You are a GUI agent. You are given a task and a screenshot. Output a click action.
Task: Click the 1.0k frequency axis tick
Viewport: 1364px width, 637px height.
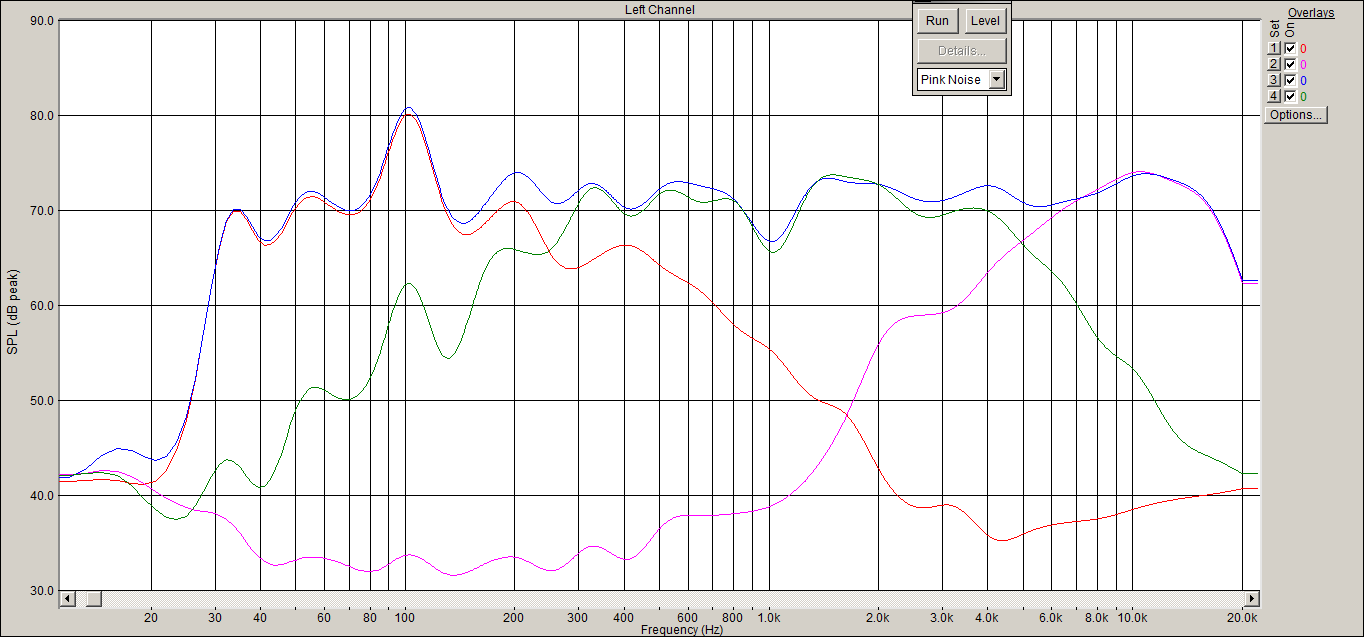pyautogui.click(x=769, y=618)
